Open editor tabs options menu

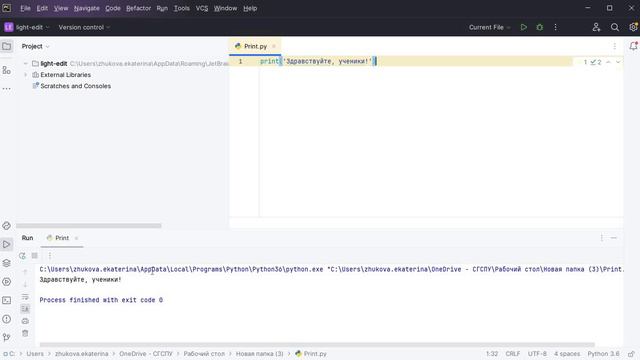pyautogui.click(x=615, y=46)
